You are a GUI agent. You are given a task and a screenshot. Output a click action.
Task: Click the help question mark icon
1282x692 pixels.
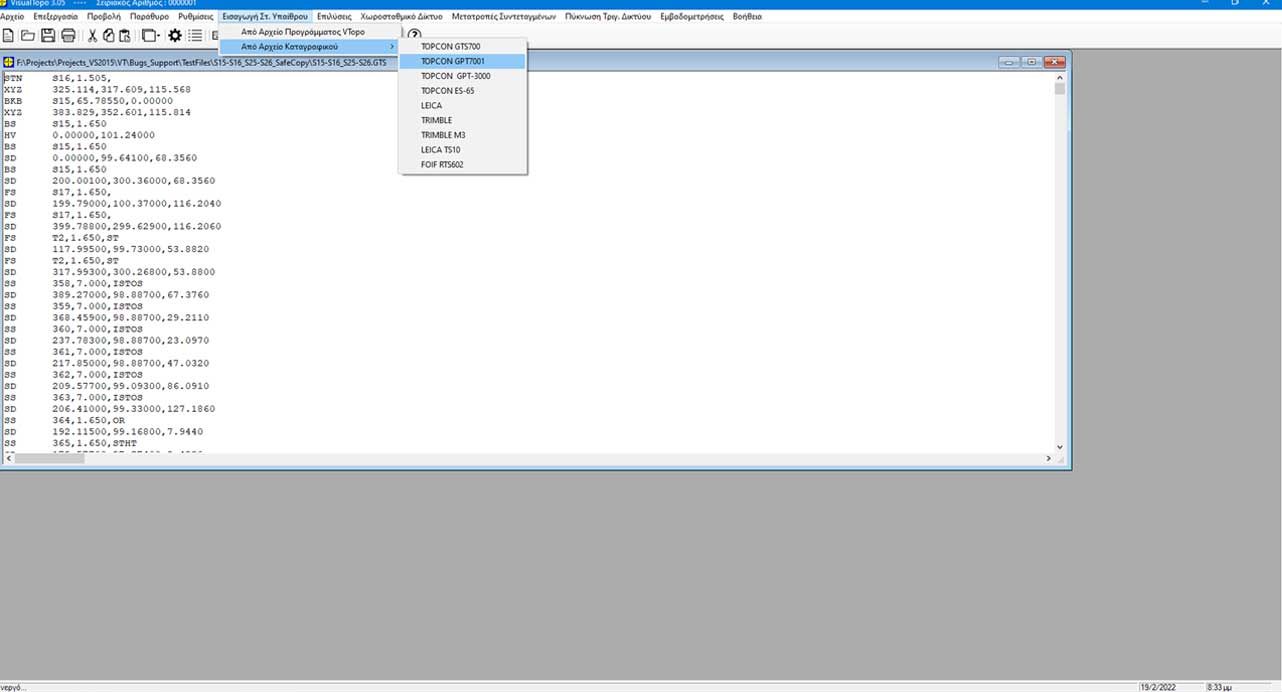[x=414, y=36]
